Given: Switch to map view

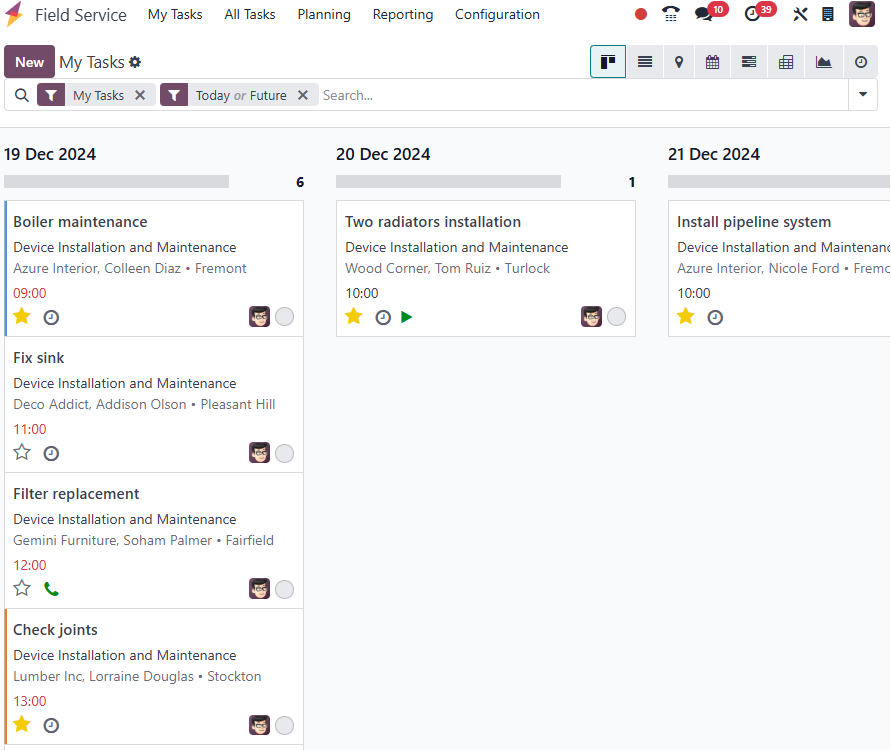Looking at the screenshot, I should click(679, 62).
